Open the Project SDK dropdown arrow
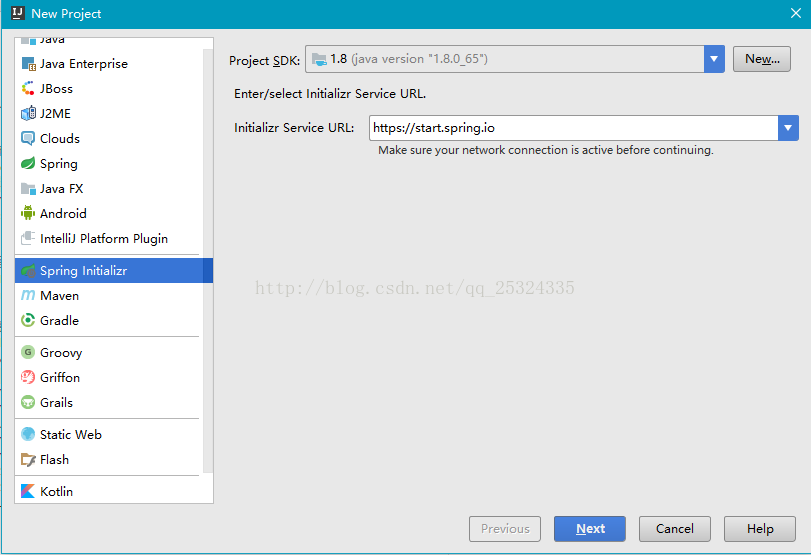 [x=714, y=59]
